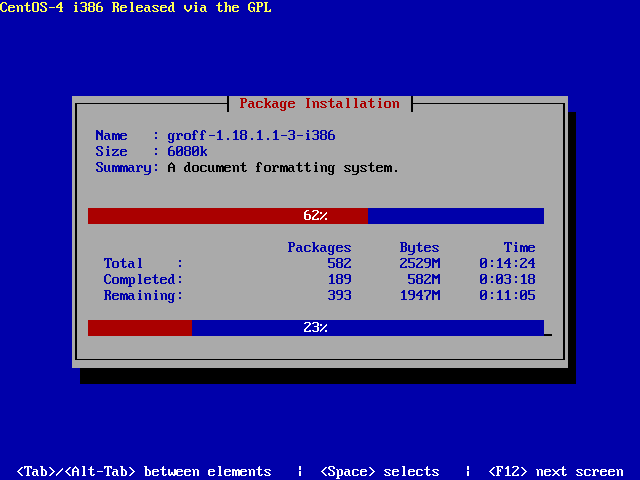Click completed time 0:03:18
Screen dimensions: 640x480
(507, 279)
